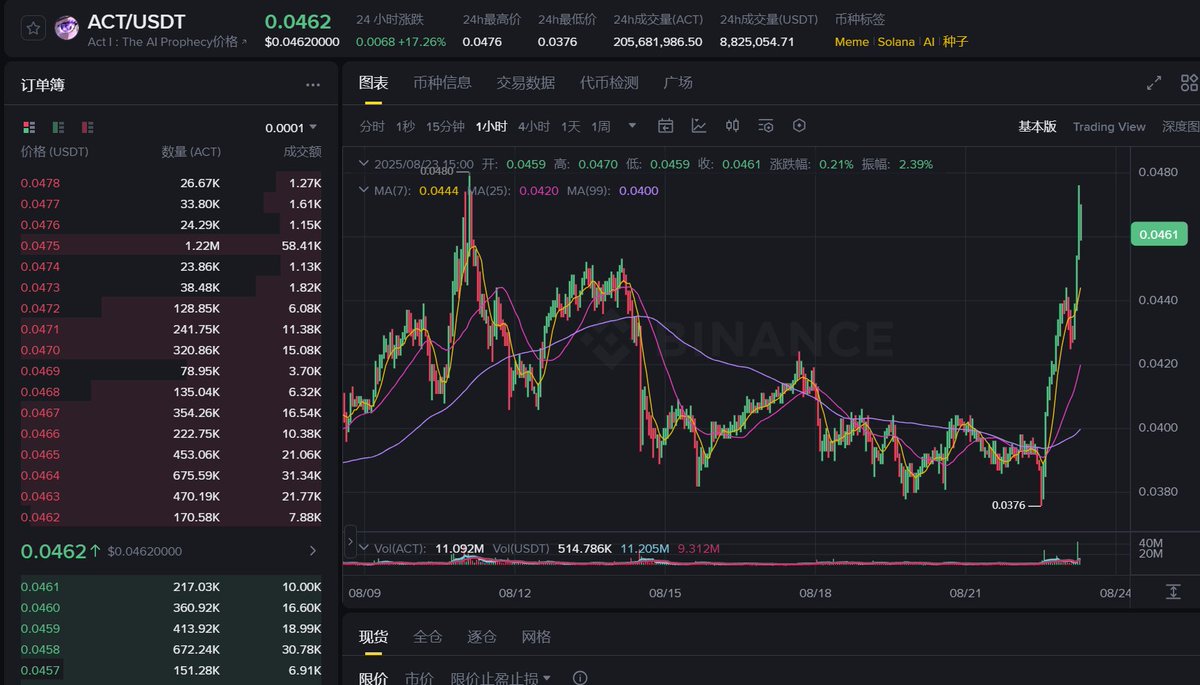Viewport: 1200px width, 685px height.
Task: Click 订单簿 panel title
Action: [43, 85]
